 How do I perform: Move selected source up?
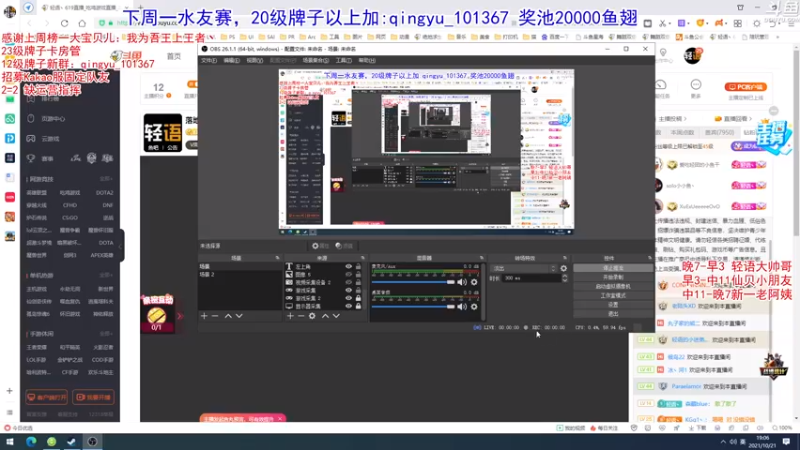point(325,316)
